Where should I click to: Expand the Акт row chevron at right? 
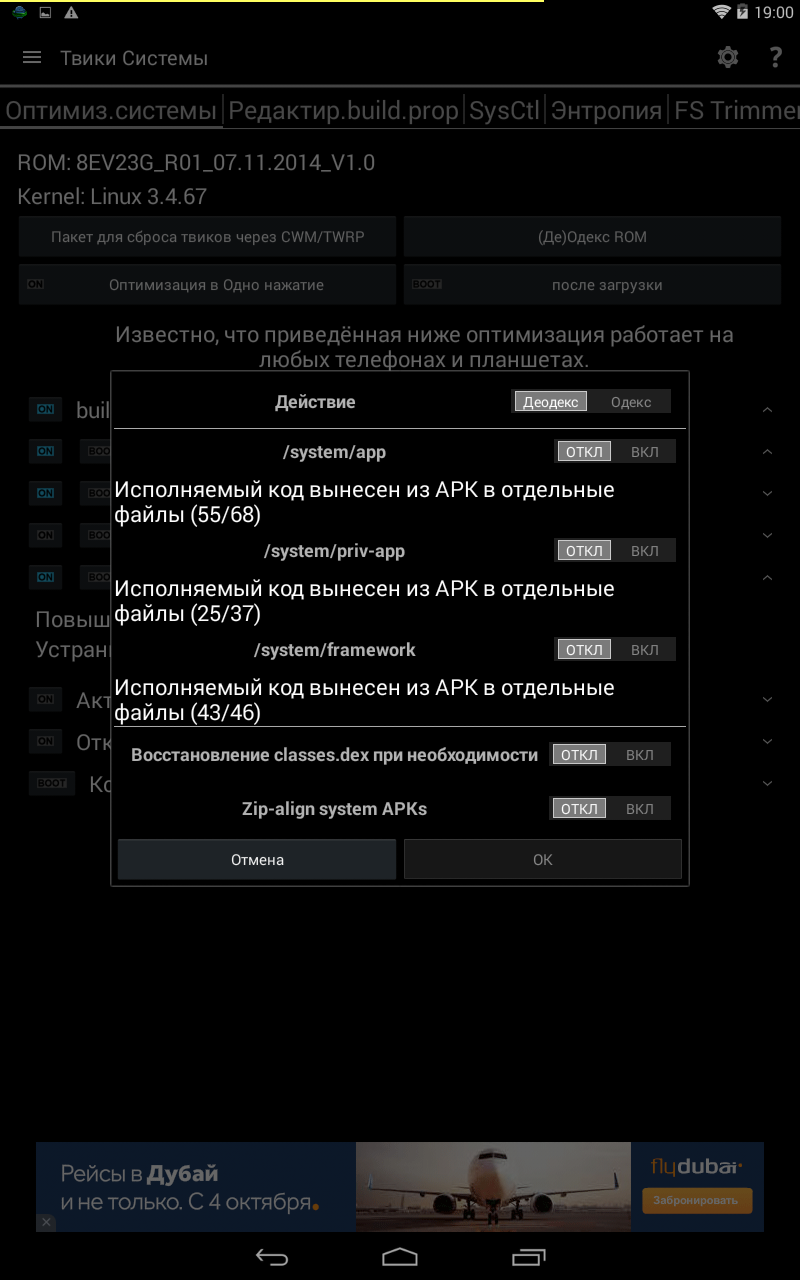click(x=767, y=700)
